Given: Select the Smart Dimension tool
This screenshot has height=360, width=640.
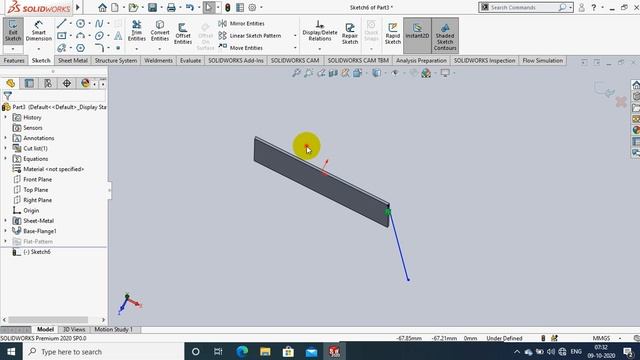Looking at the screenshot, I should 39,31.
